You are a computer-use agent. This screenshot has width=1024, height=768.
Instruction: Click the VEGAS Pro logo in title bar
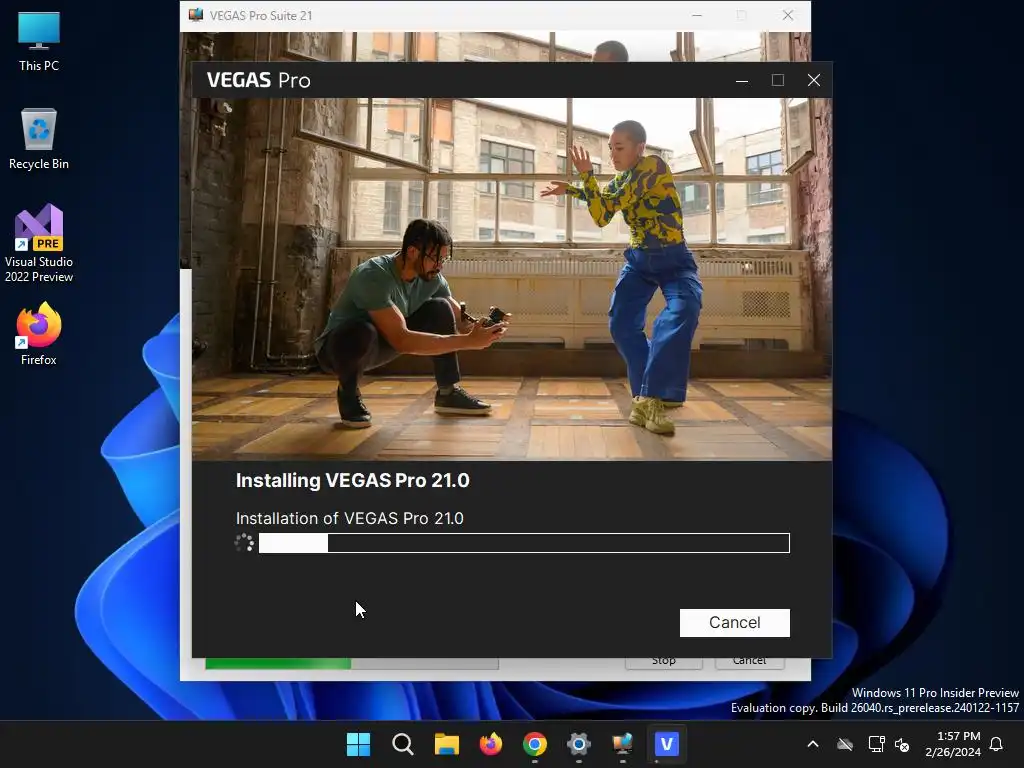259,80
